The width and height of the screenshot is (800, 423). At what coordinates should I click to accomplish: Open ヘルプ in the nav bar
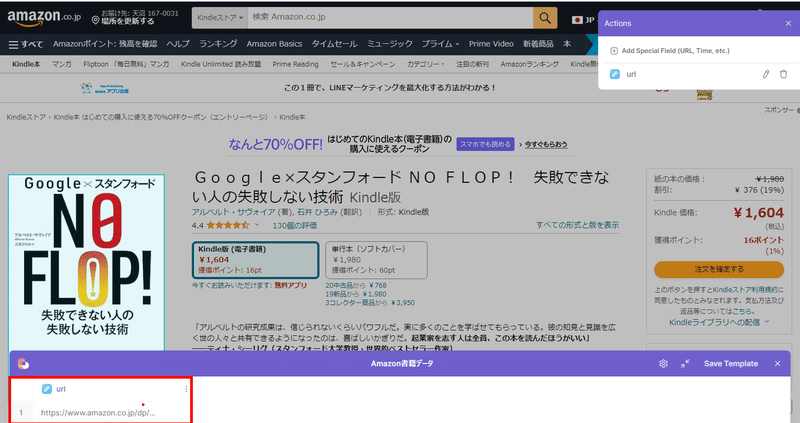tap(178, 44)
